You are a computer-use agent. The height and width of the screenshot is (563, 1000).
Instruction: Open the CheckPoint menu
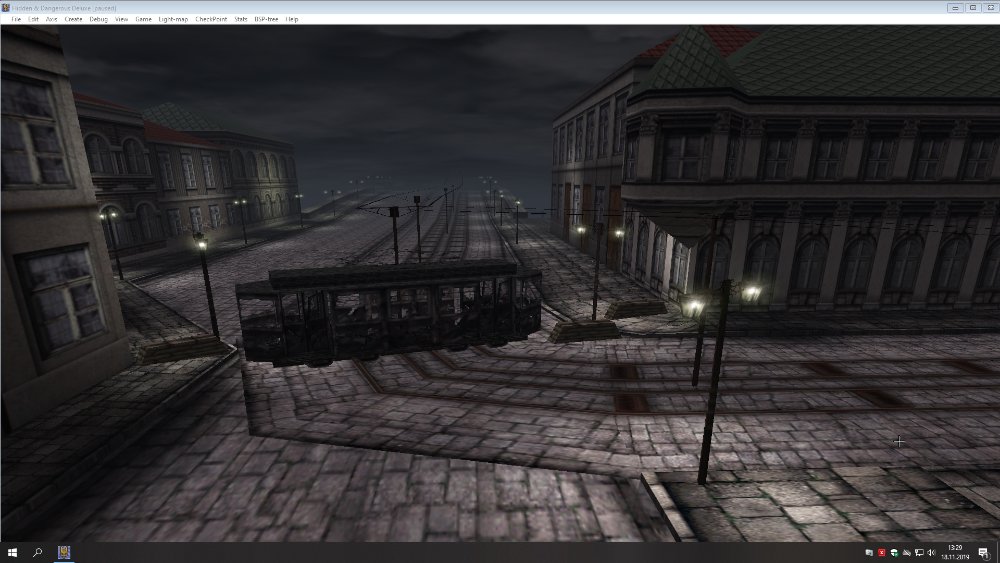(x=211, y=19)
